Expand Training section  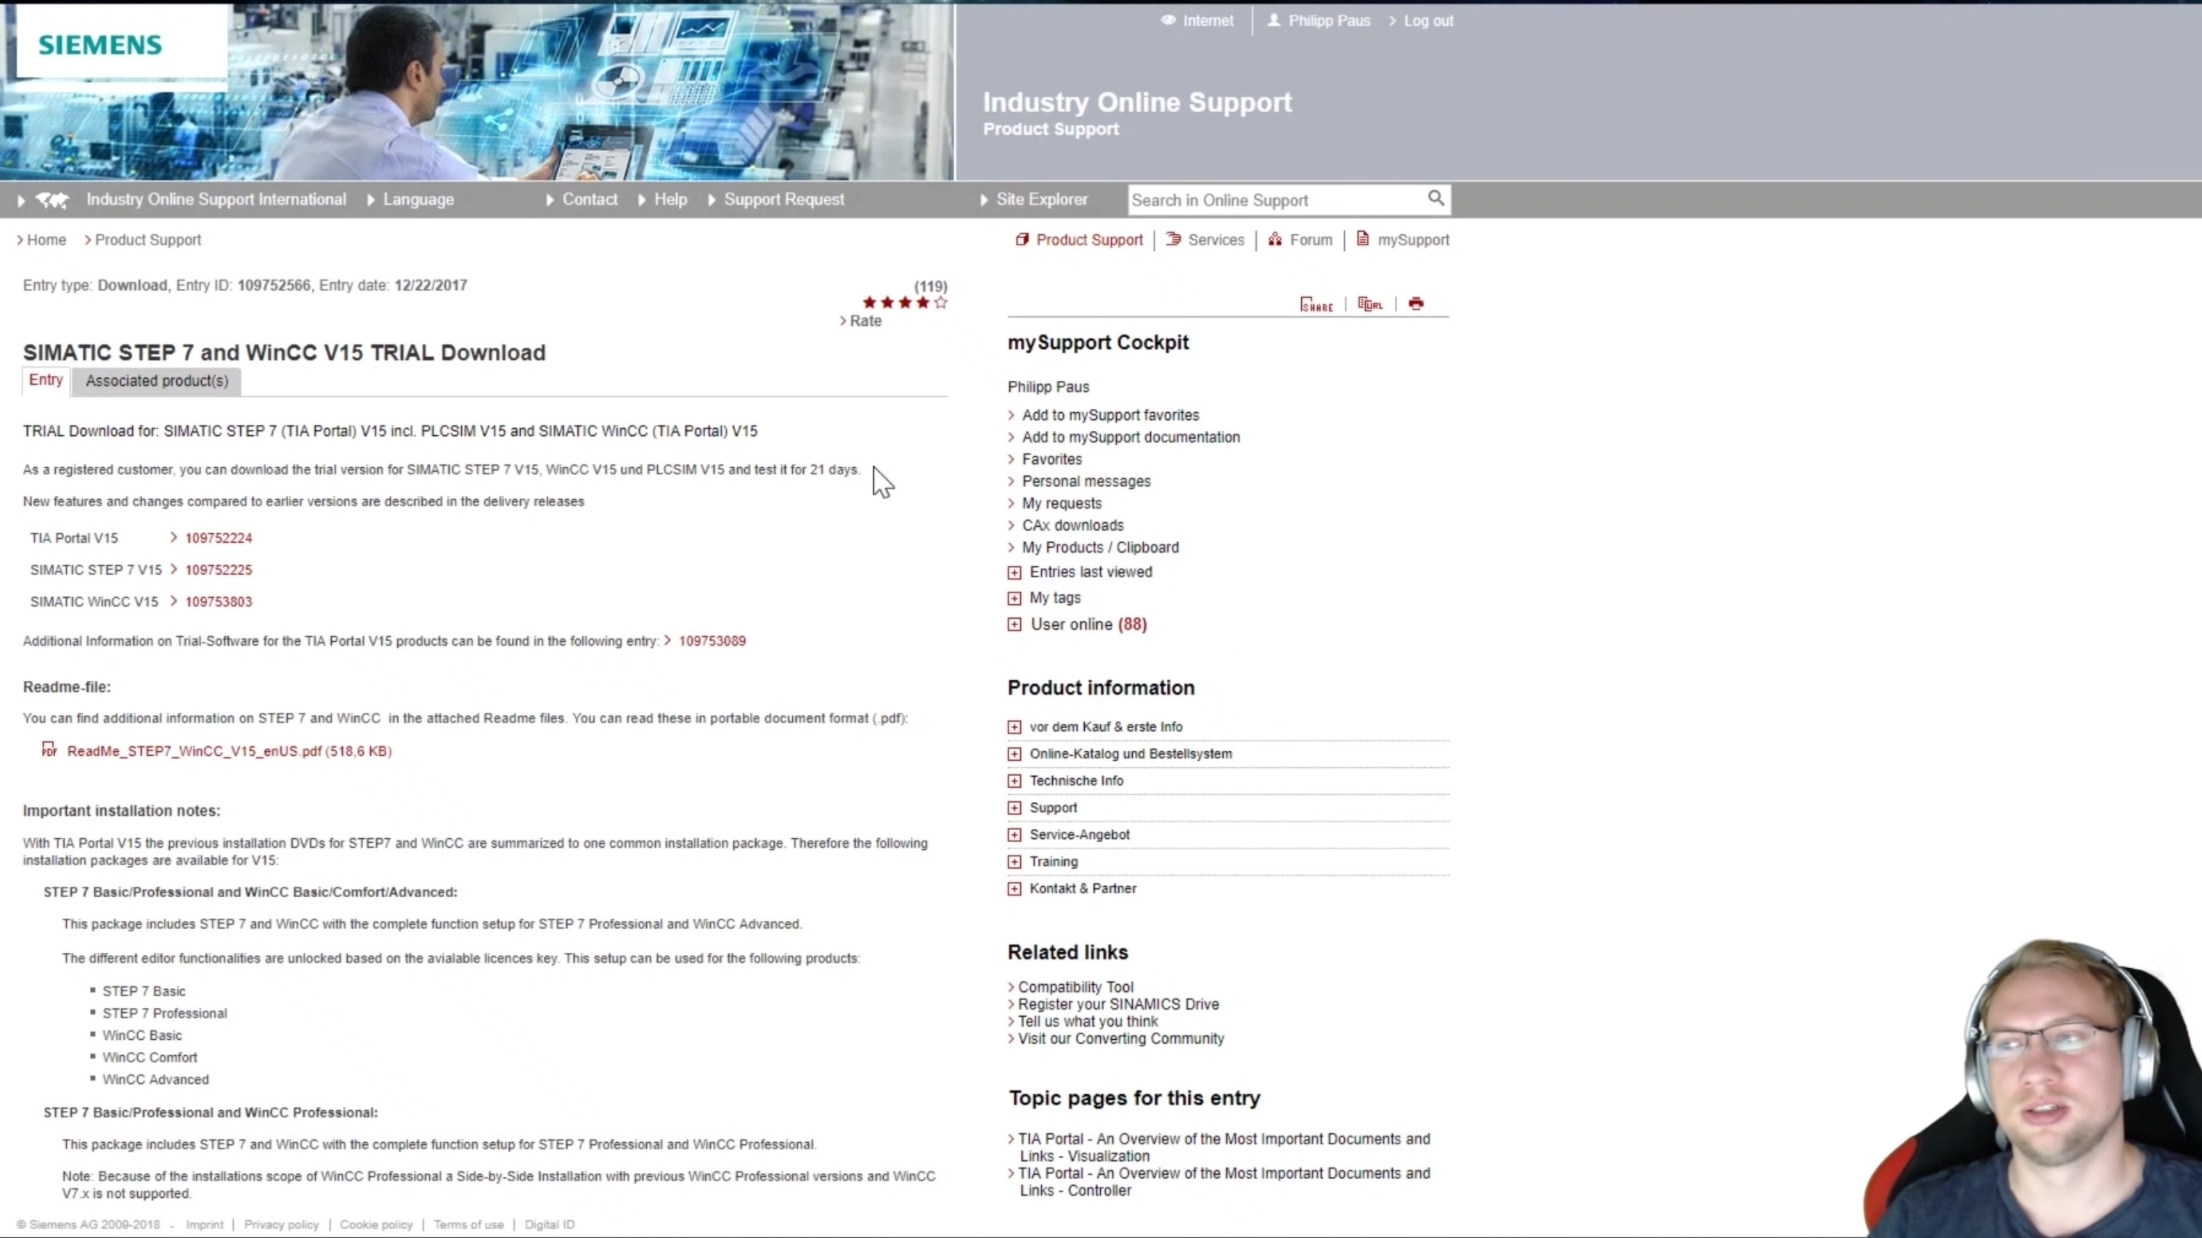point(1014,862)
